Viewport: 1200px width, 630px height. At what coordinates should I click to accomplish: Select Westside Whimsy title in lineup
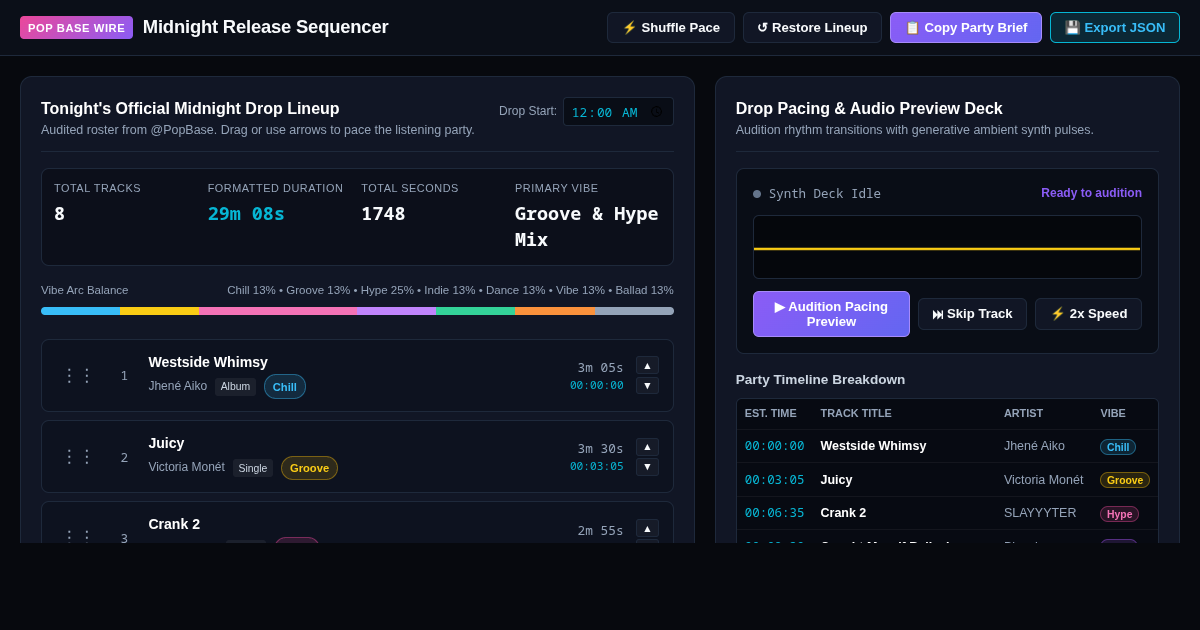pyautogui.click(x=208, y=362)
